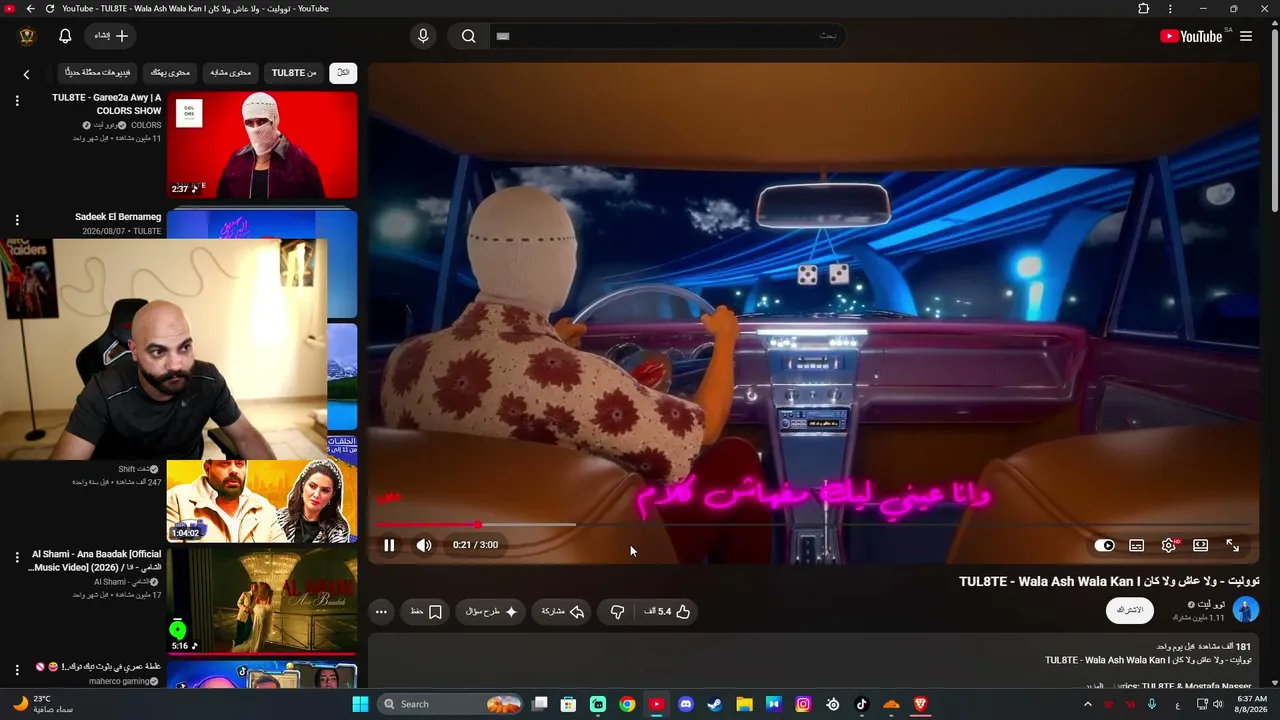Click the page vertical scrollbar
This screenshot has height=720, width=1280.
(x=1274, y=120)
